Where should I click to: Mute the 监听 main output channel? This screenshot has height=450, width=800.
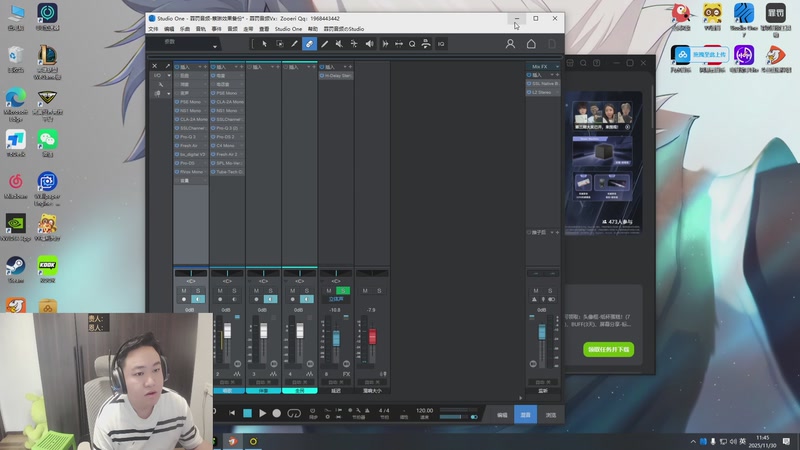(x=536, y=291)
